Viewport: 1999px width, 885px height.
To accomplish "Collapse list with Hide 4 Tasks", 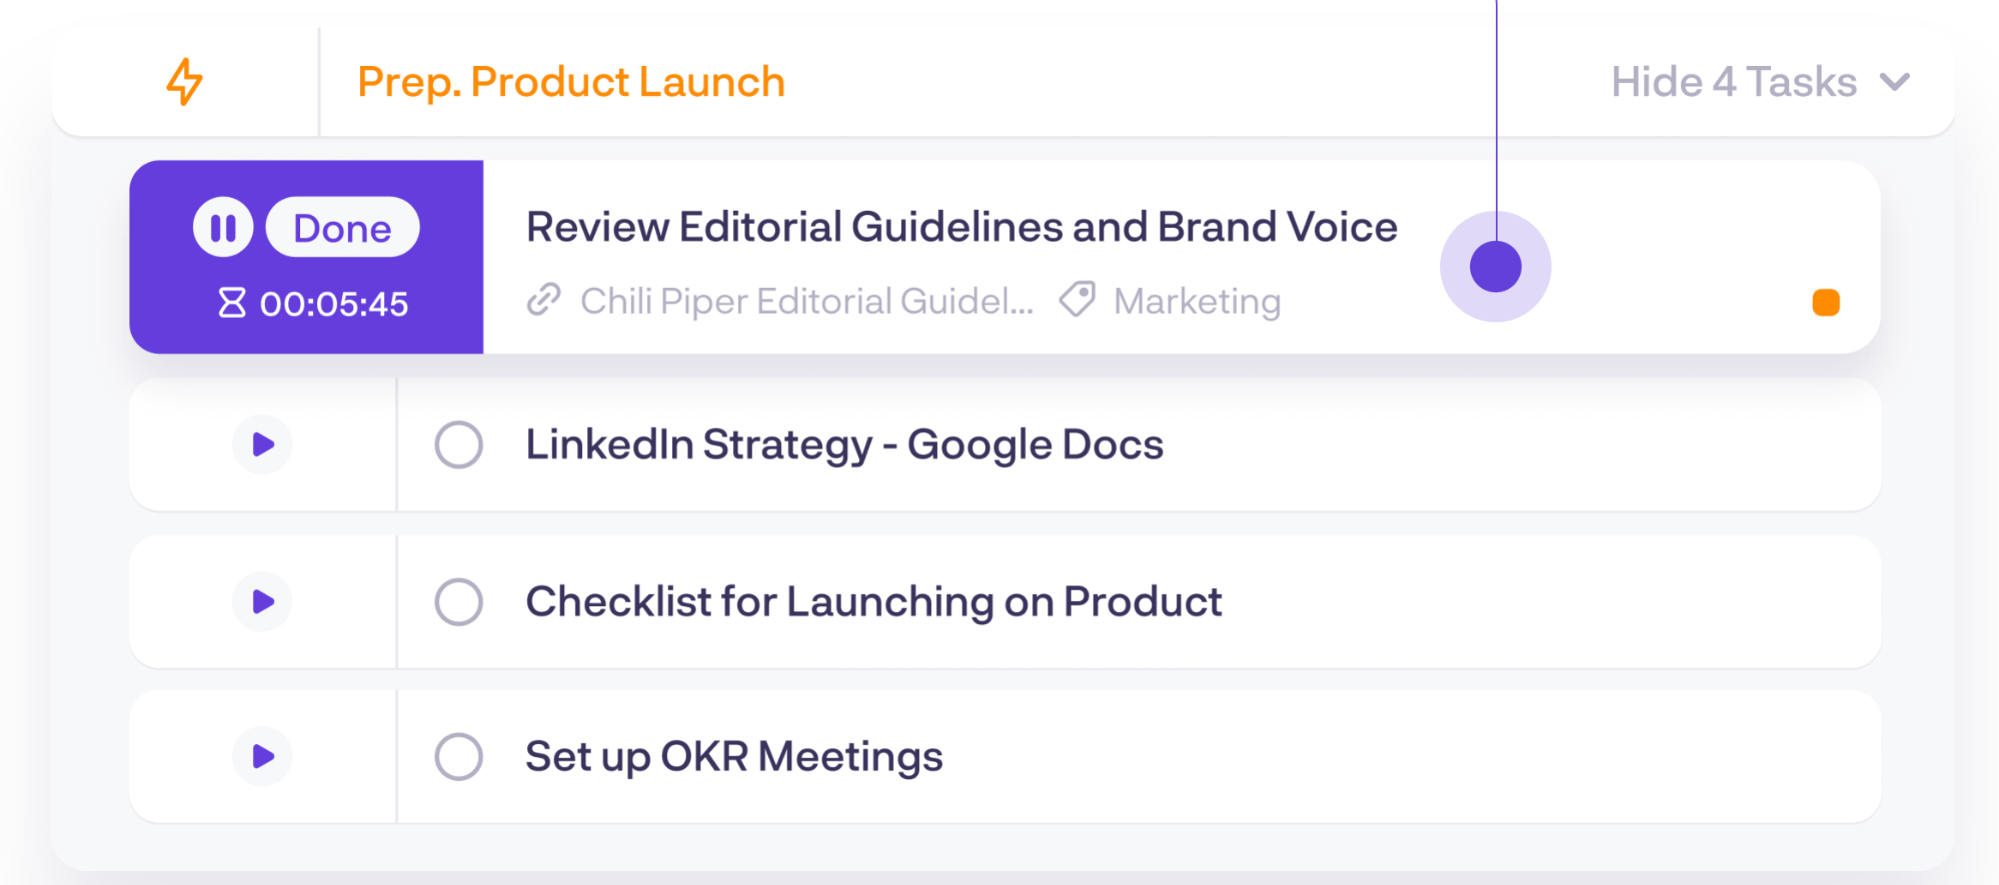I will (1734, 82).
